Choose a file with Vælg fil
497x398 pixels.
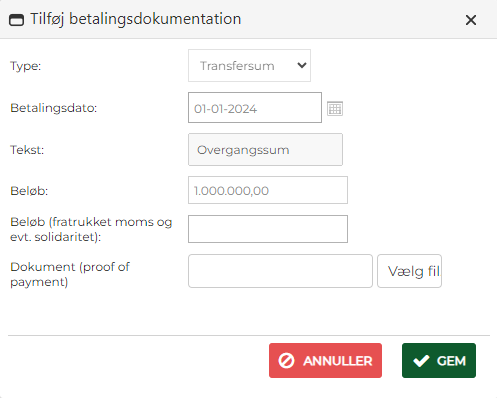[410, 271]
